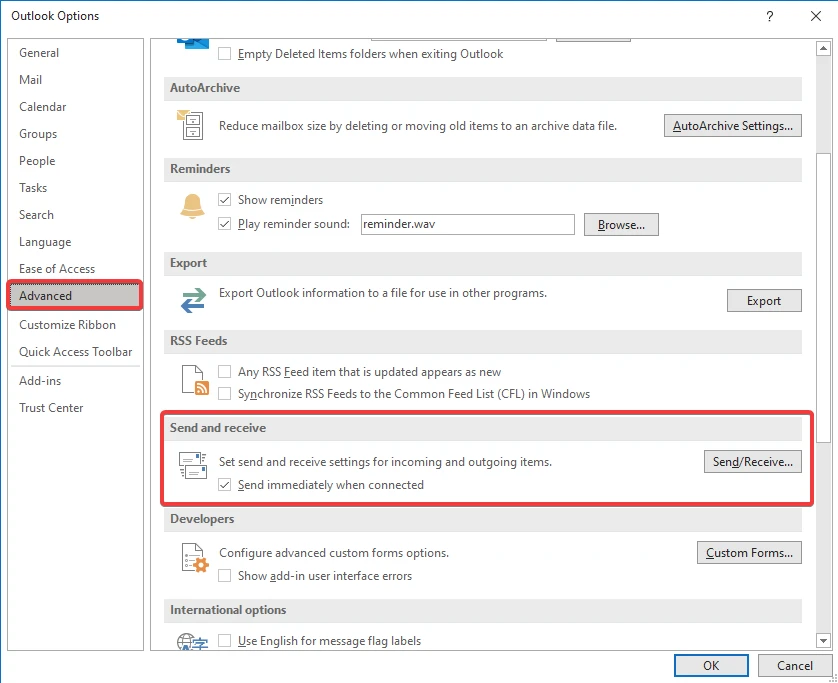Click the 'Export' section heading text

coord(188,263)
